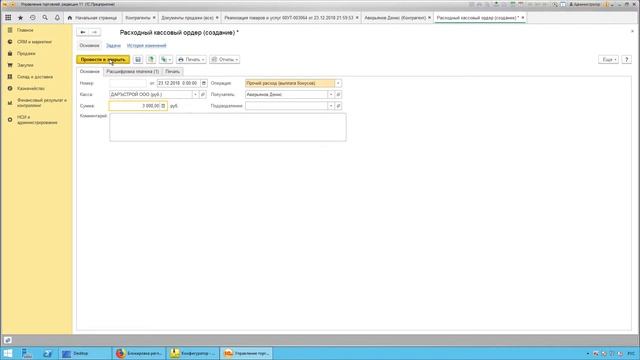Expand the Касса dropdown arrow

(195, 95)
